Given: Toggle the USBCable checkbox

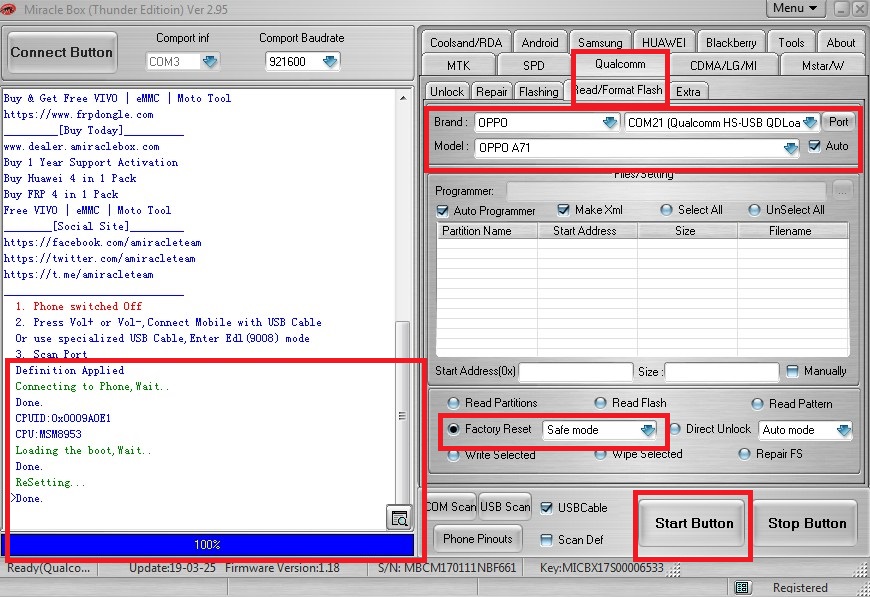Looking at the screenshot, I should click(547, 508).
